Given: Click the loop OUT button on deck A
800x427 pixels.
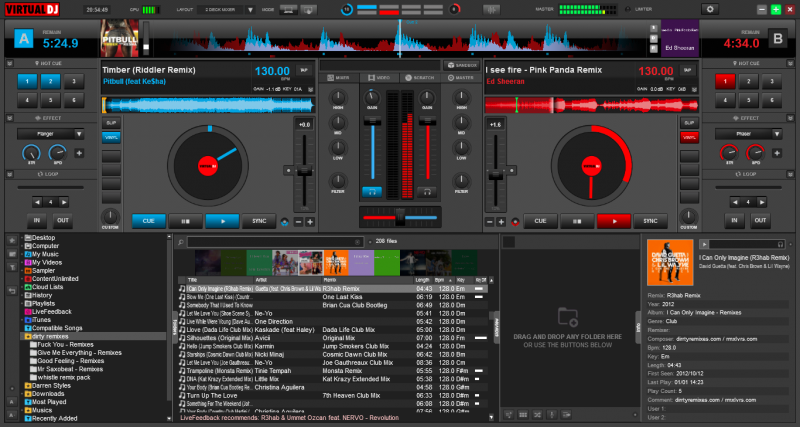Looking at the screenshot, I should coord(63,220).
